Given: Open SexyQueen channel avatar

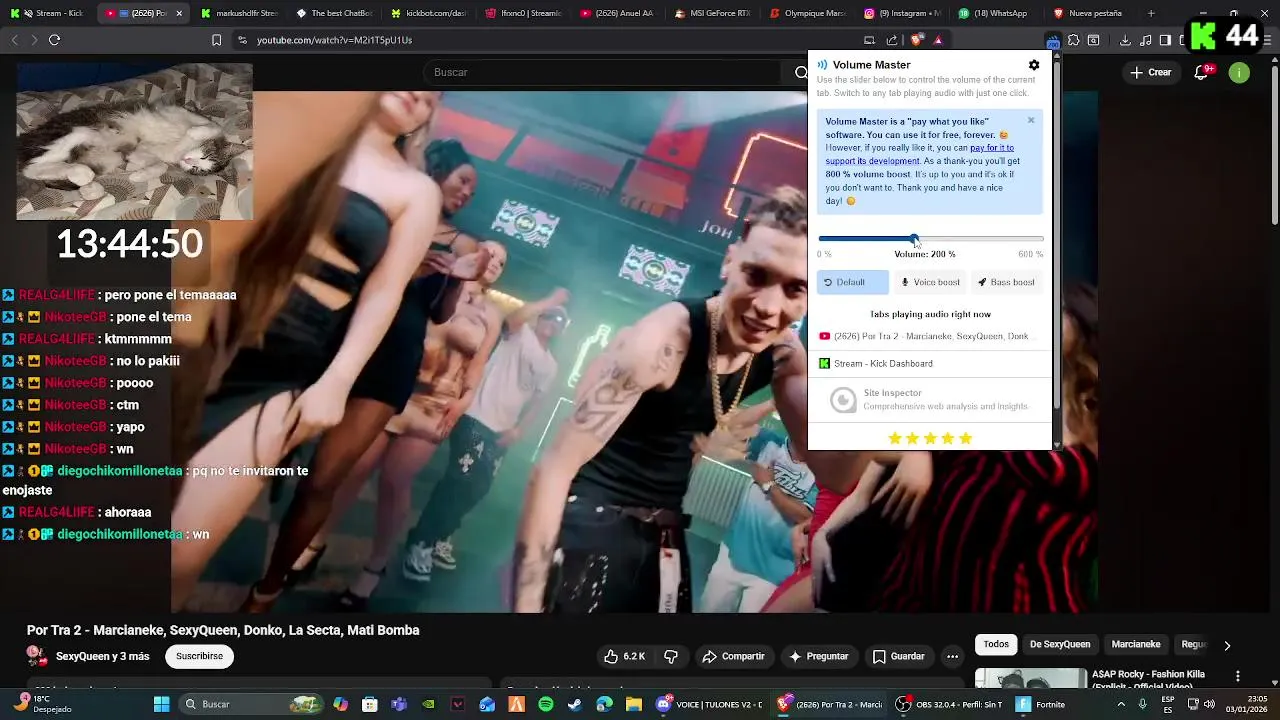Looking at the screenshot, I should click(x=37, y=656).
